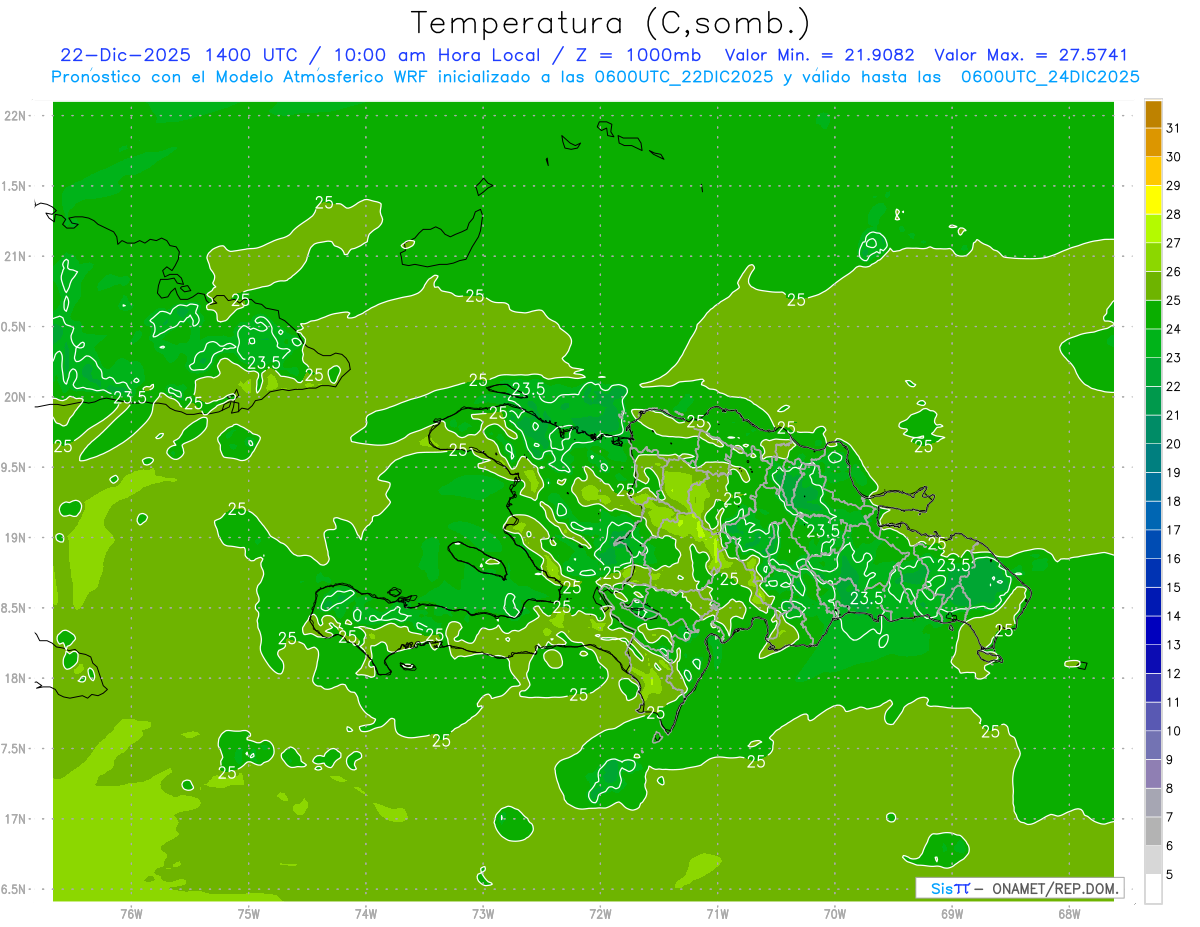Click the "73W" longitude label

tap(483, 914)
